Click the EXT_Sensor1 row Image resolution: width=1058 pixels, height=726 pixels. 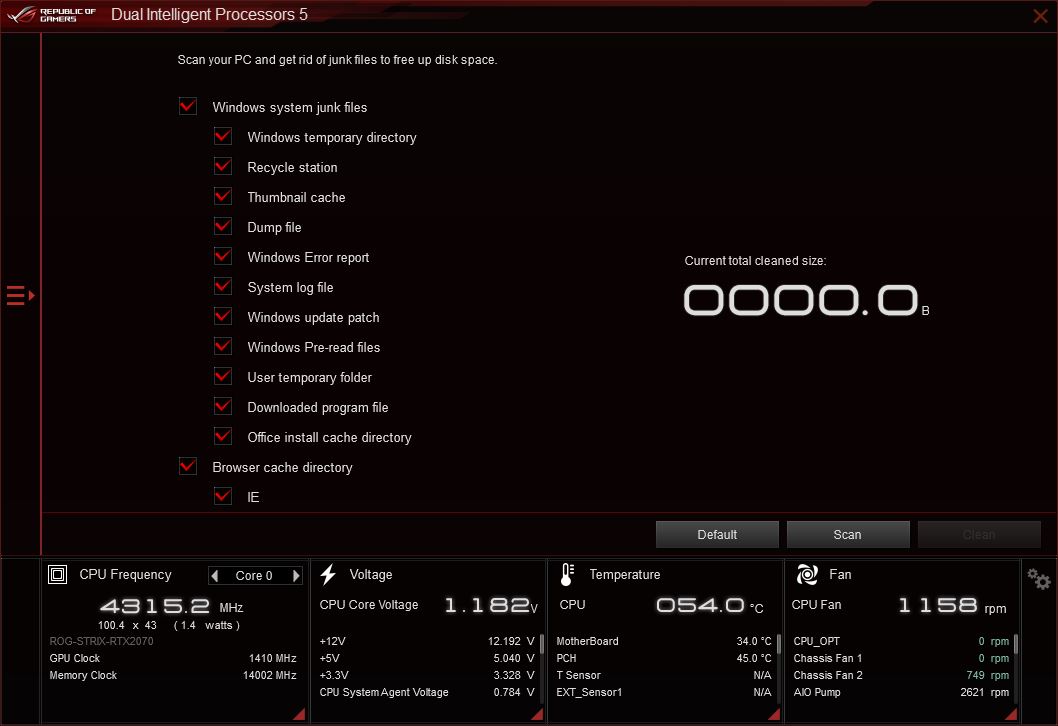(664, 692)
